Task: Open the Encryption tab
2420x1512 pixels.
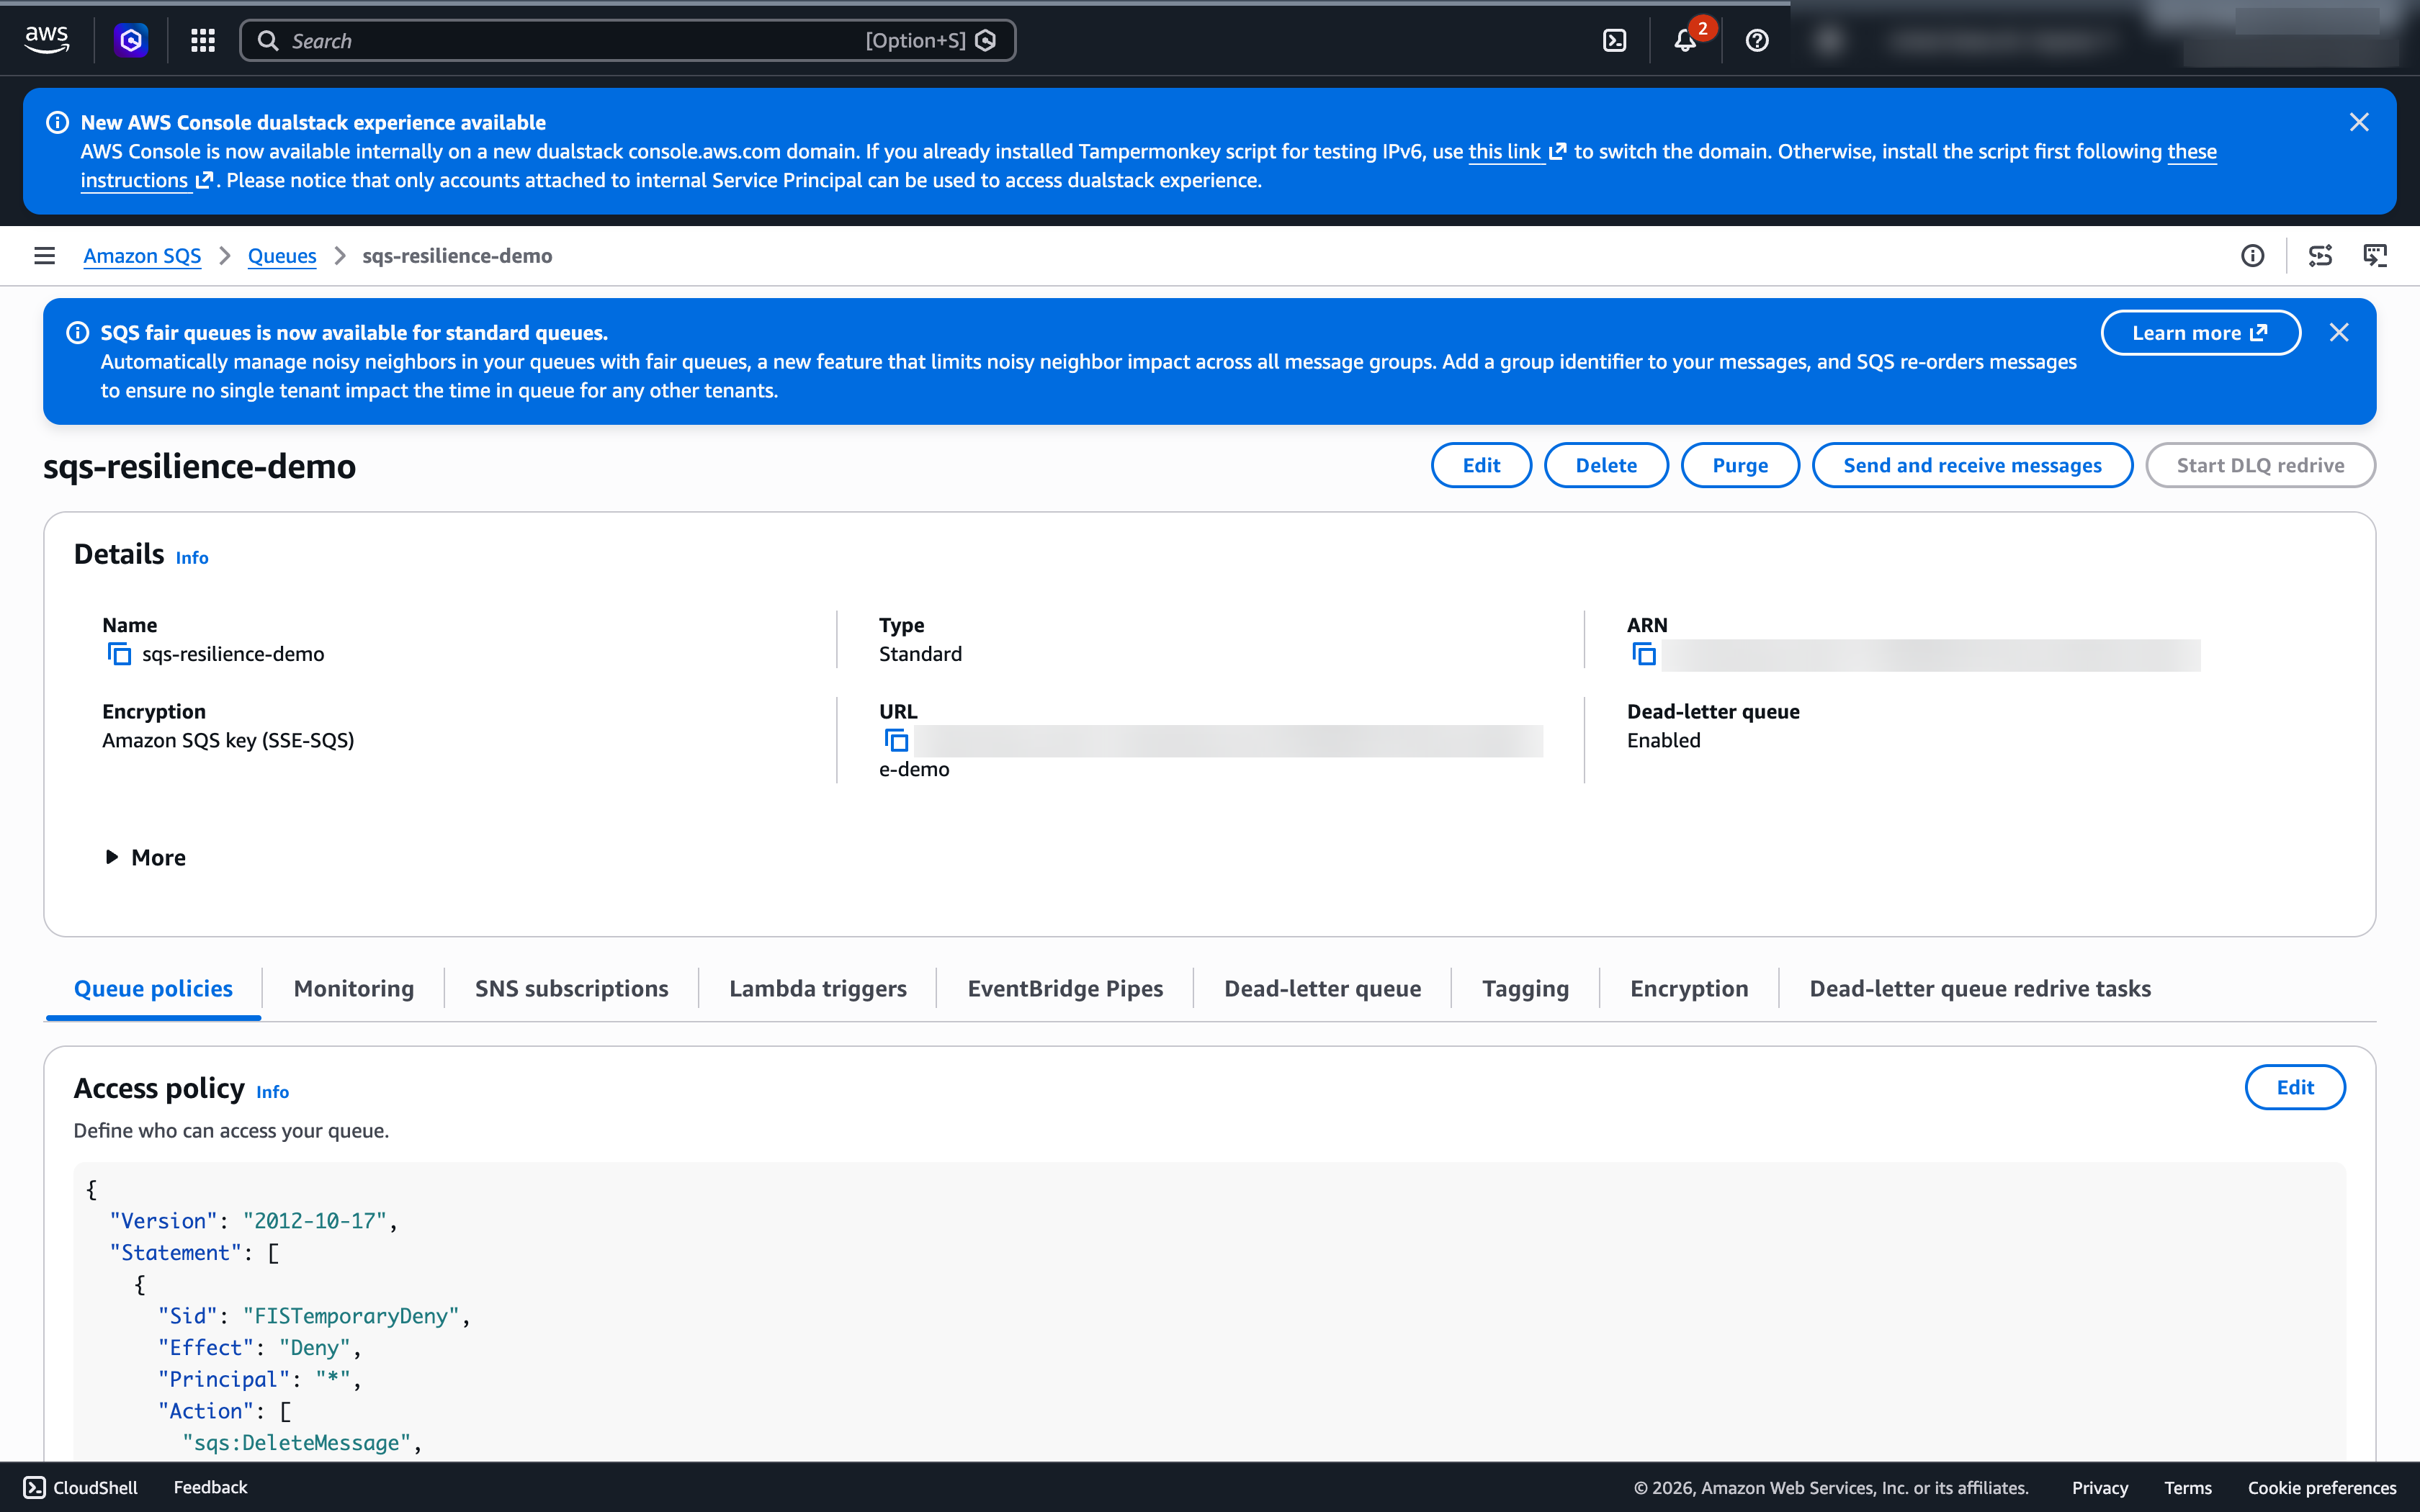Action: [x=1689, y=988]
